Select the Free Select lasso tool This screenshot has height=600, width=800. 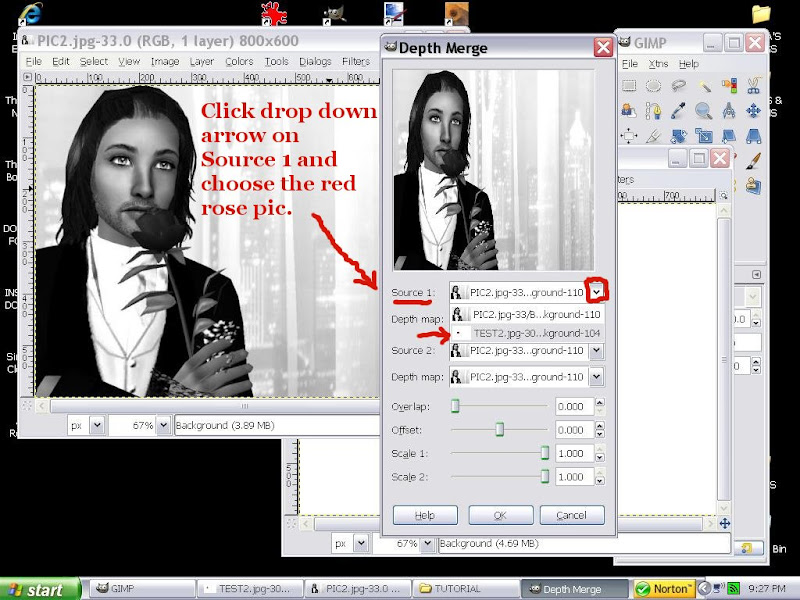click(x=679, y=86)
